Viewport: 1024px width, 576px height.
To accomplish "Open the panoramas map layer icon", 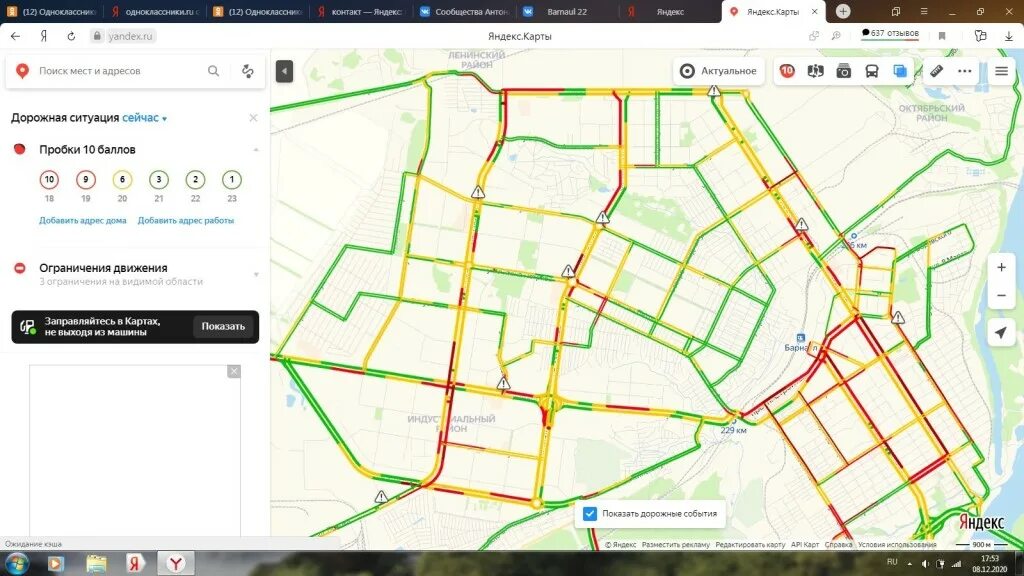I will pos(815,71).
